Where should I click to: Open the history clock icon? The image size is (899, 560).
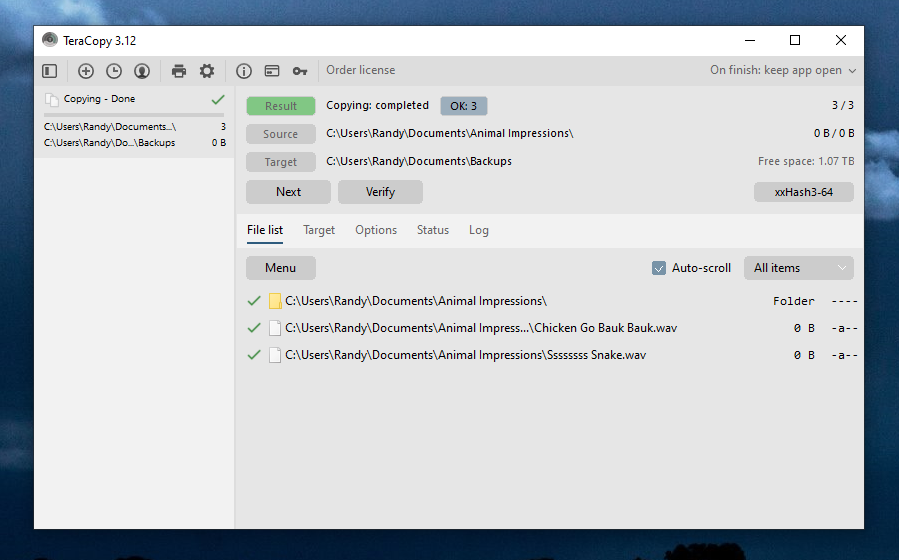(x=114, y=71)
